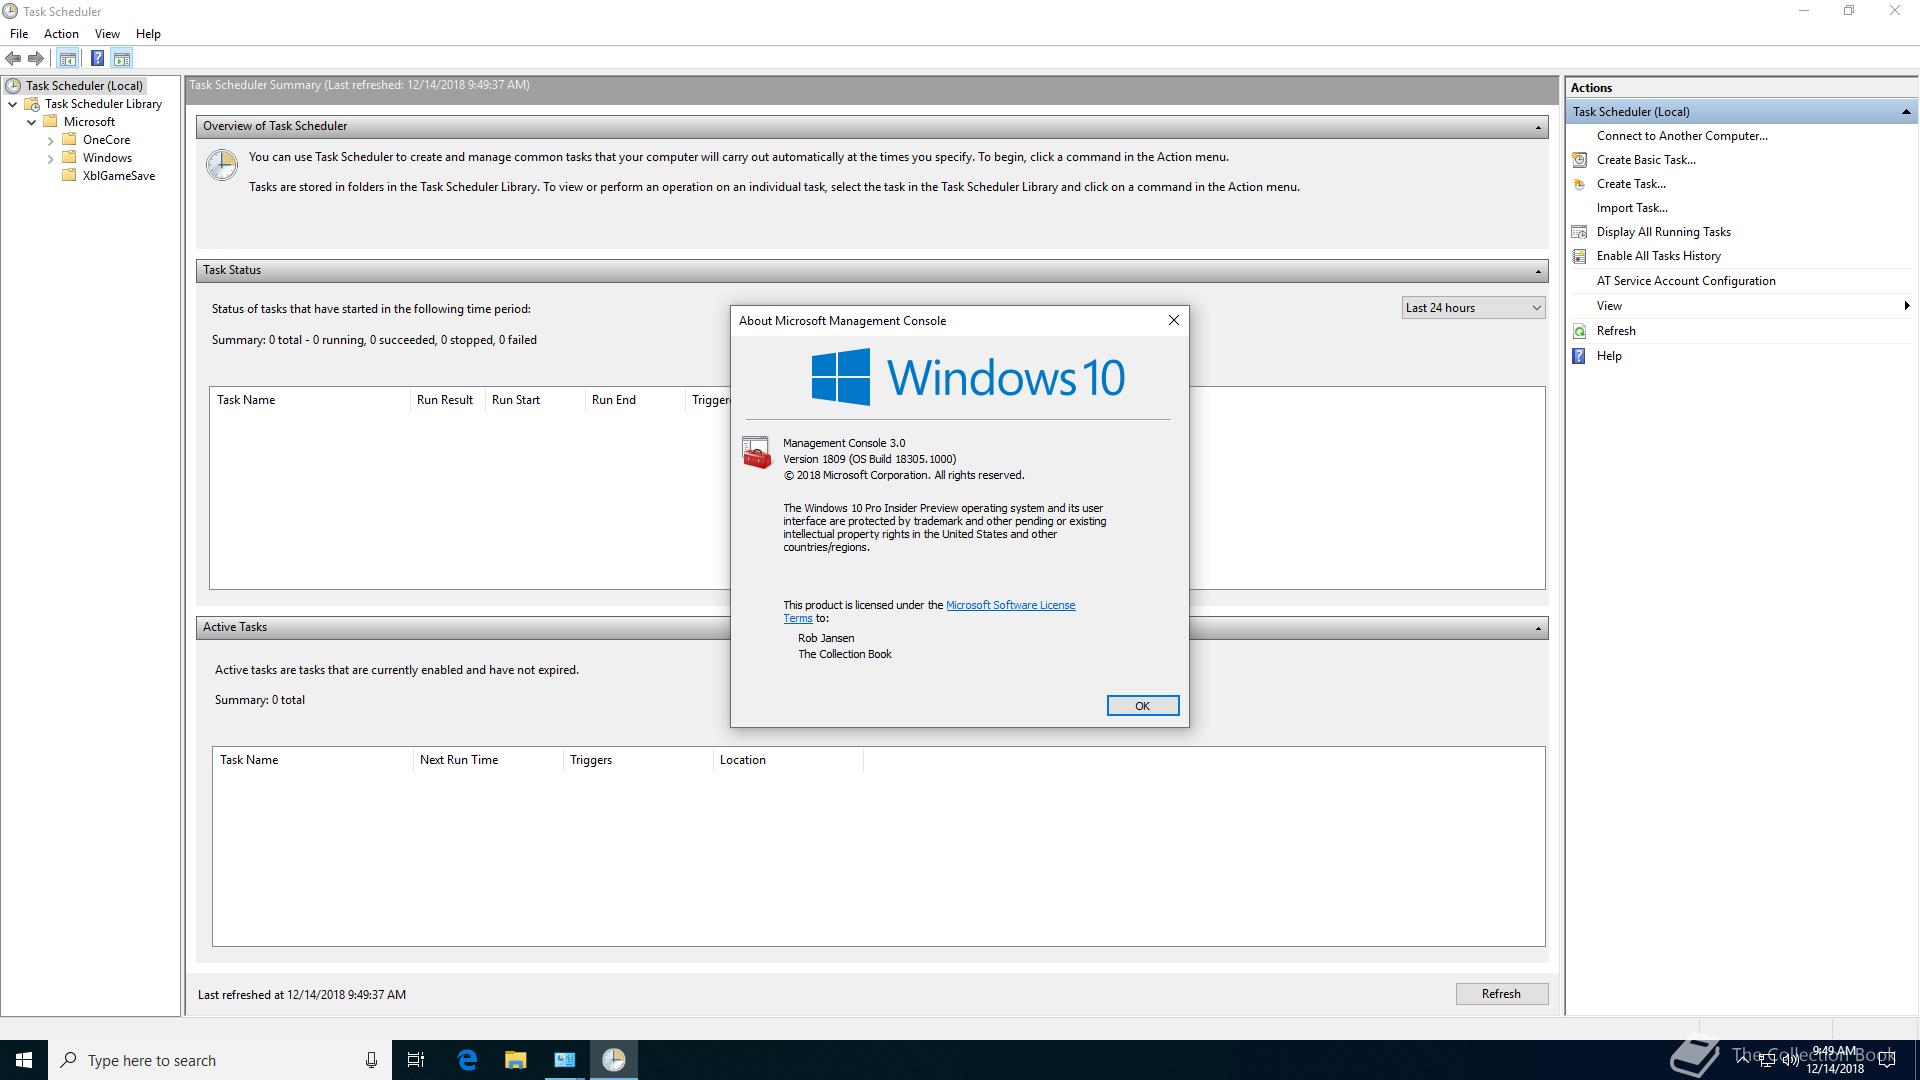Click the green Refresh icon in Actions
The height and width of the screenshot is (1080, 1920).
(1580, 331)
